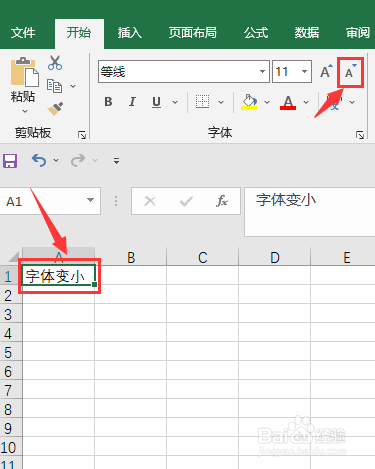Apply yellow fill color bucket
375x469 pixels.
click(249, 102)
